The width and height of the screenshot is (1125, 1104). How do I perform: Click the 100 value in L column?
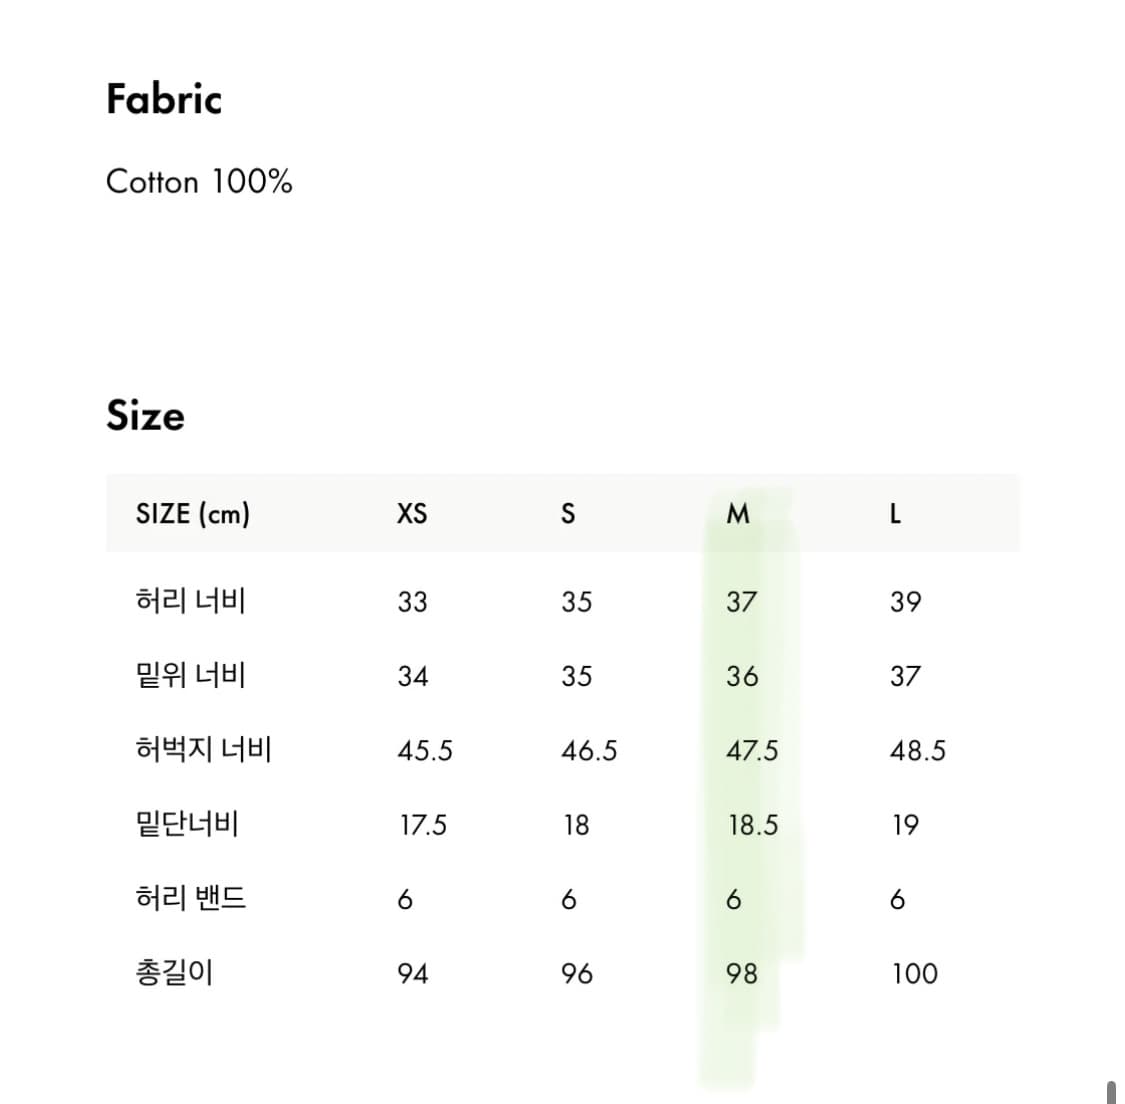pyautogui.click(x=915, y=974)
